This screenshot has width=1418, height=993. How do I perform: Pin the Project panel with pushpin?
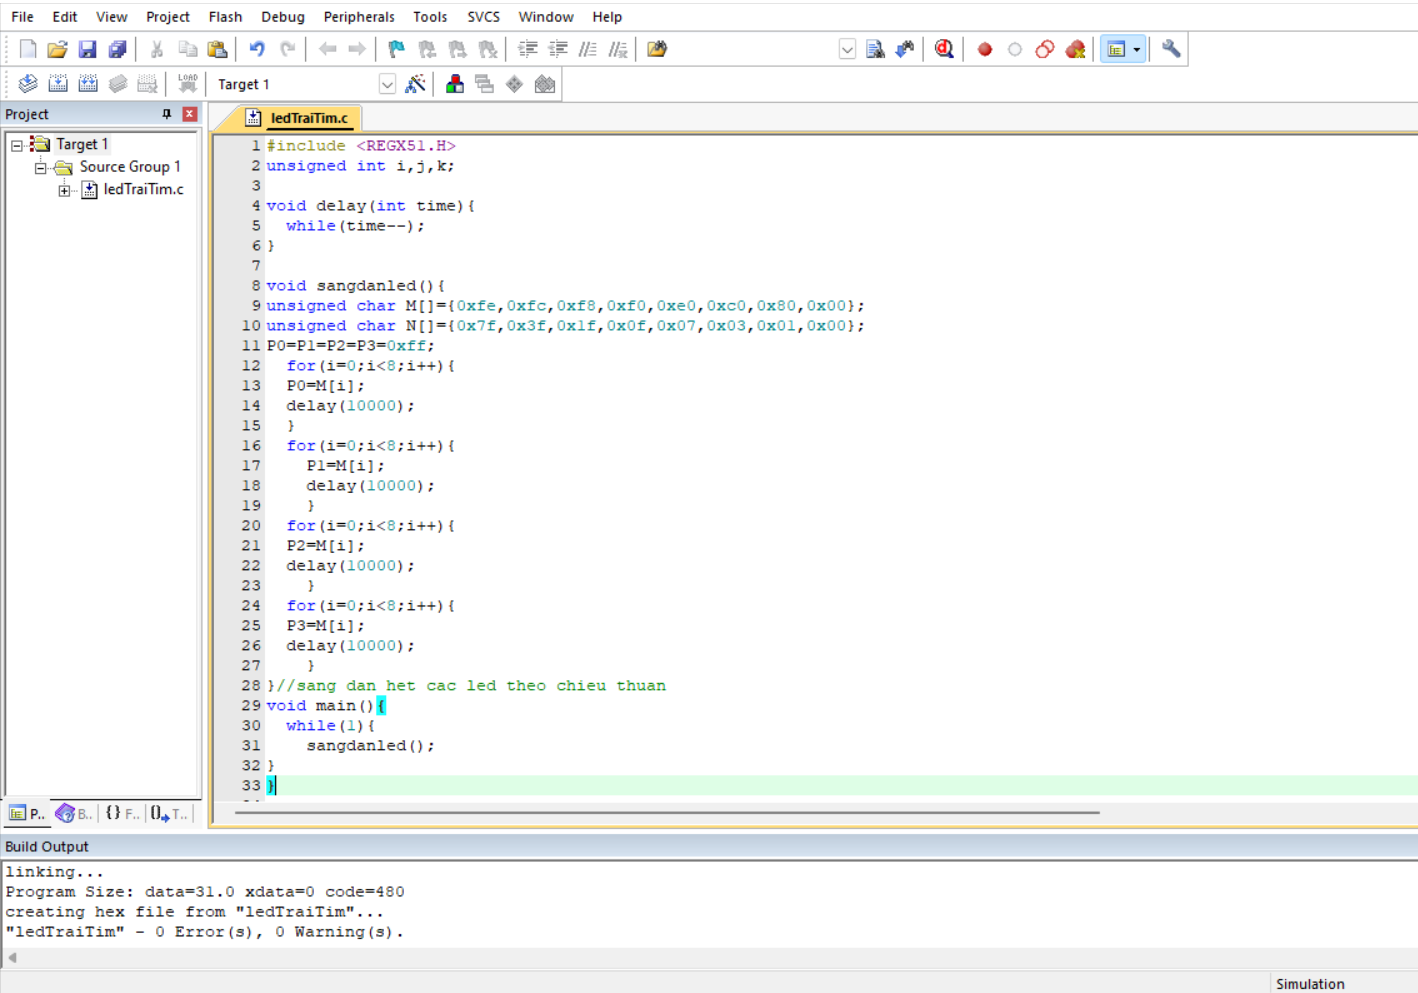click(167, 114)
